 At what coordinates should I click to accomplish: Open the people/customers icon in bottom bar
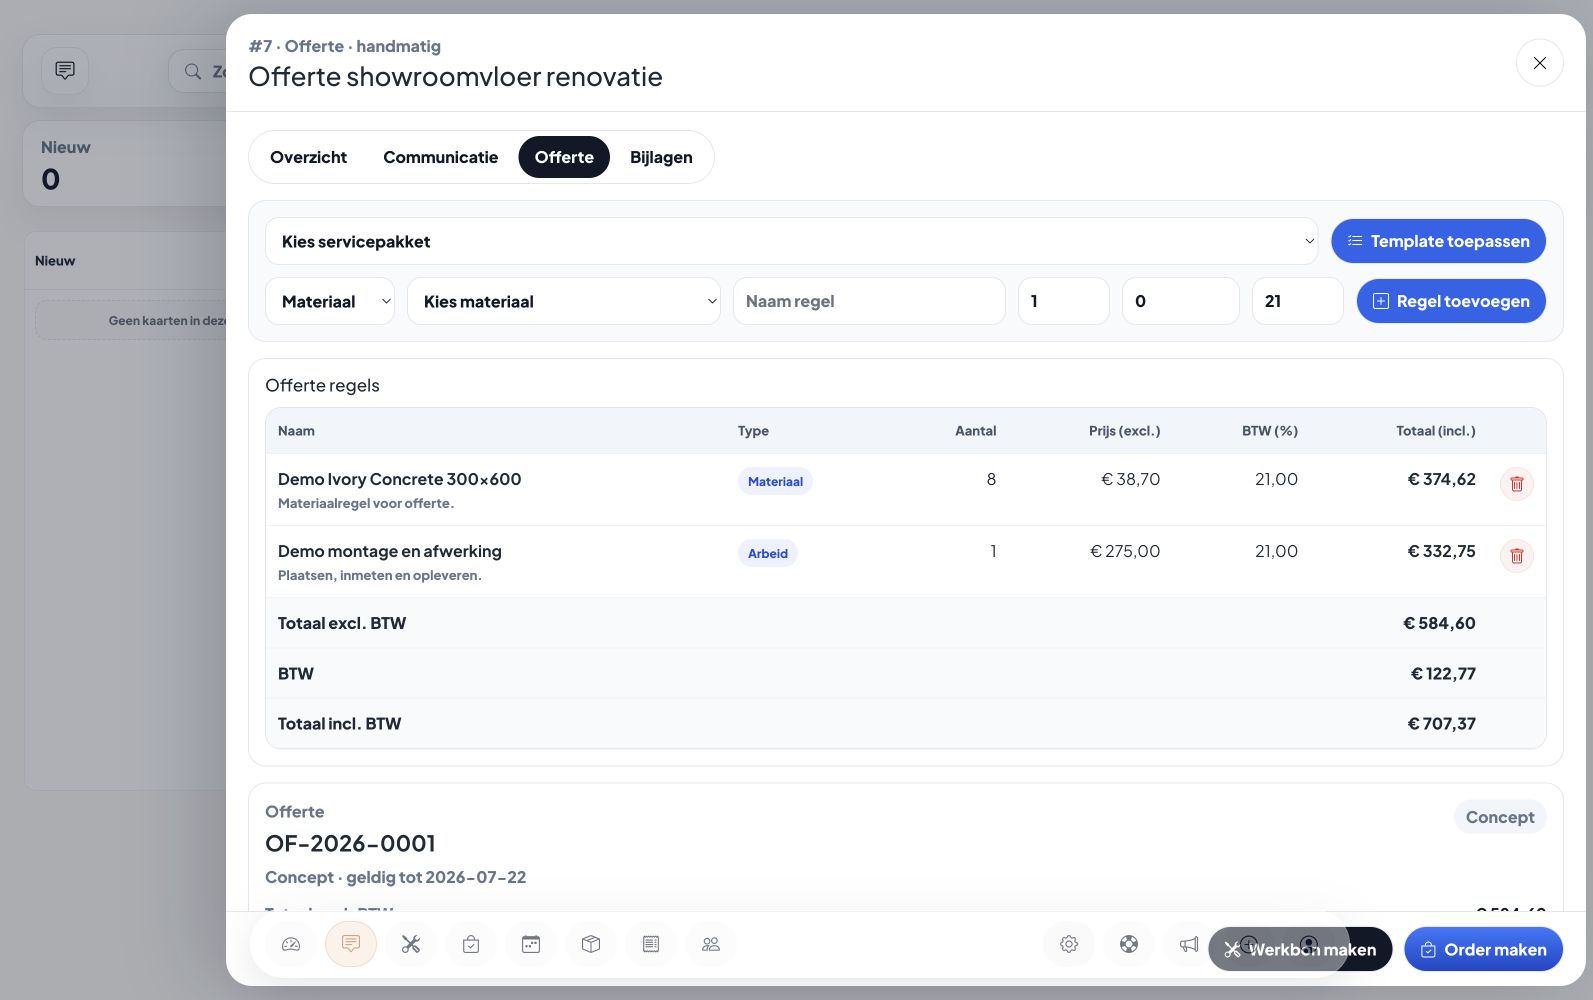point(711,944)
